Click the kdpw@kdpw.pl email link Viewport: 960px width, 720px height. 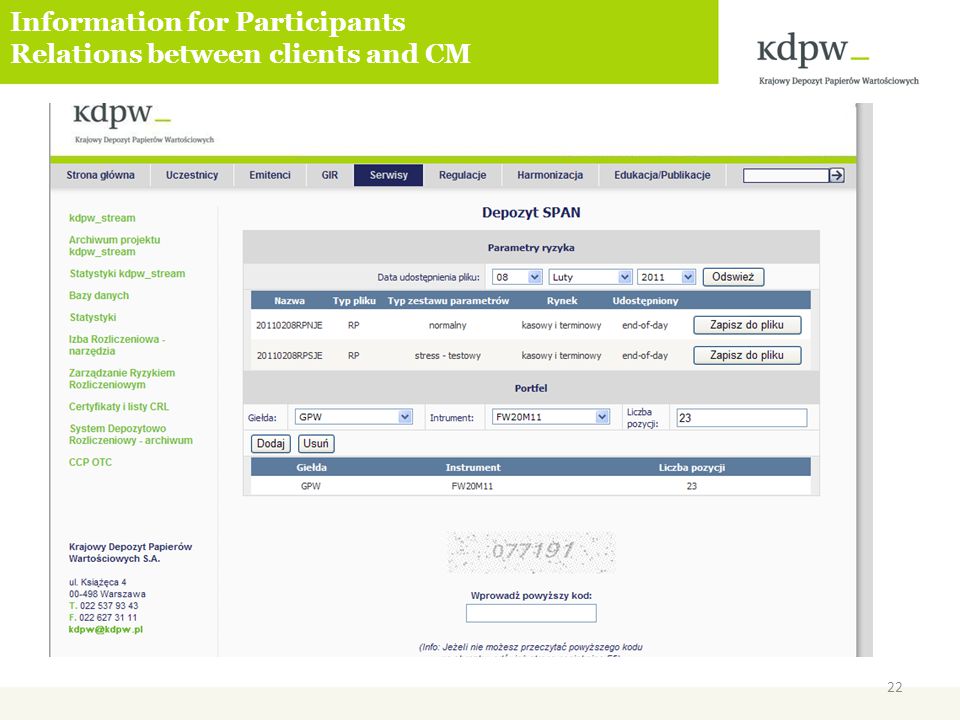[x=105, y=629]
